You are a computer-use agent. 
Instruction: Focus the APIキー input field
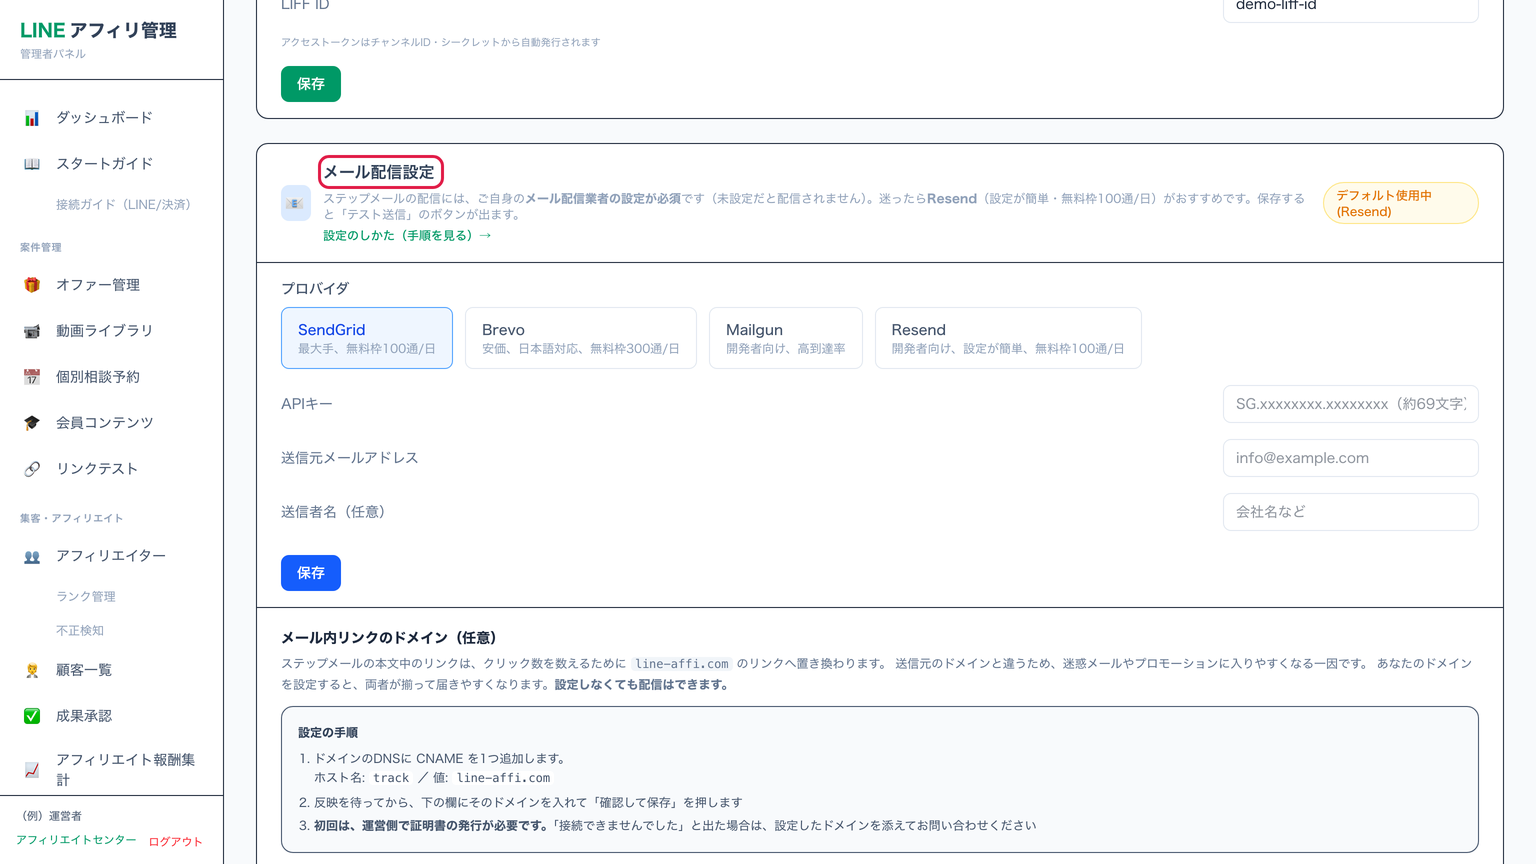pos(1351,404)
